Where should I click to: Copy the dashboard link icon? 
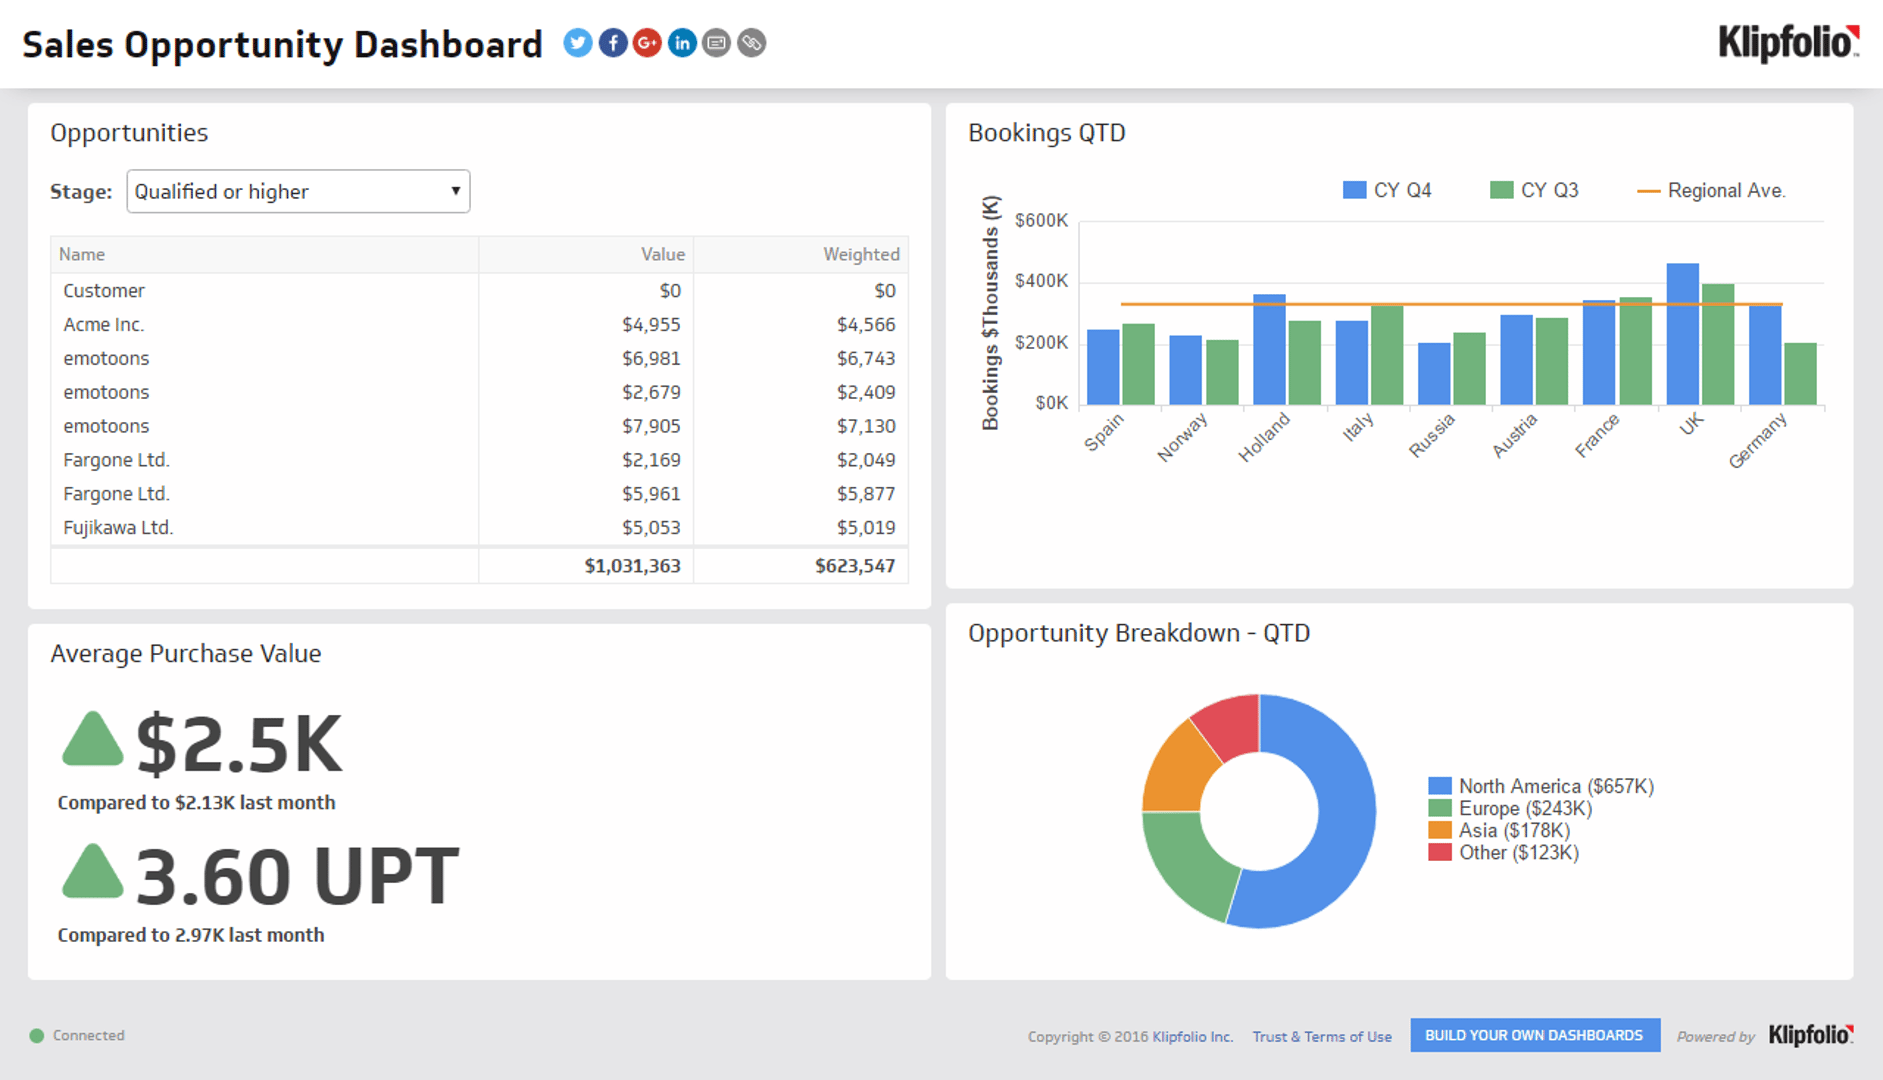coord(751,43)
